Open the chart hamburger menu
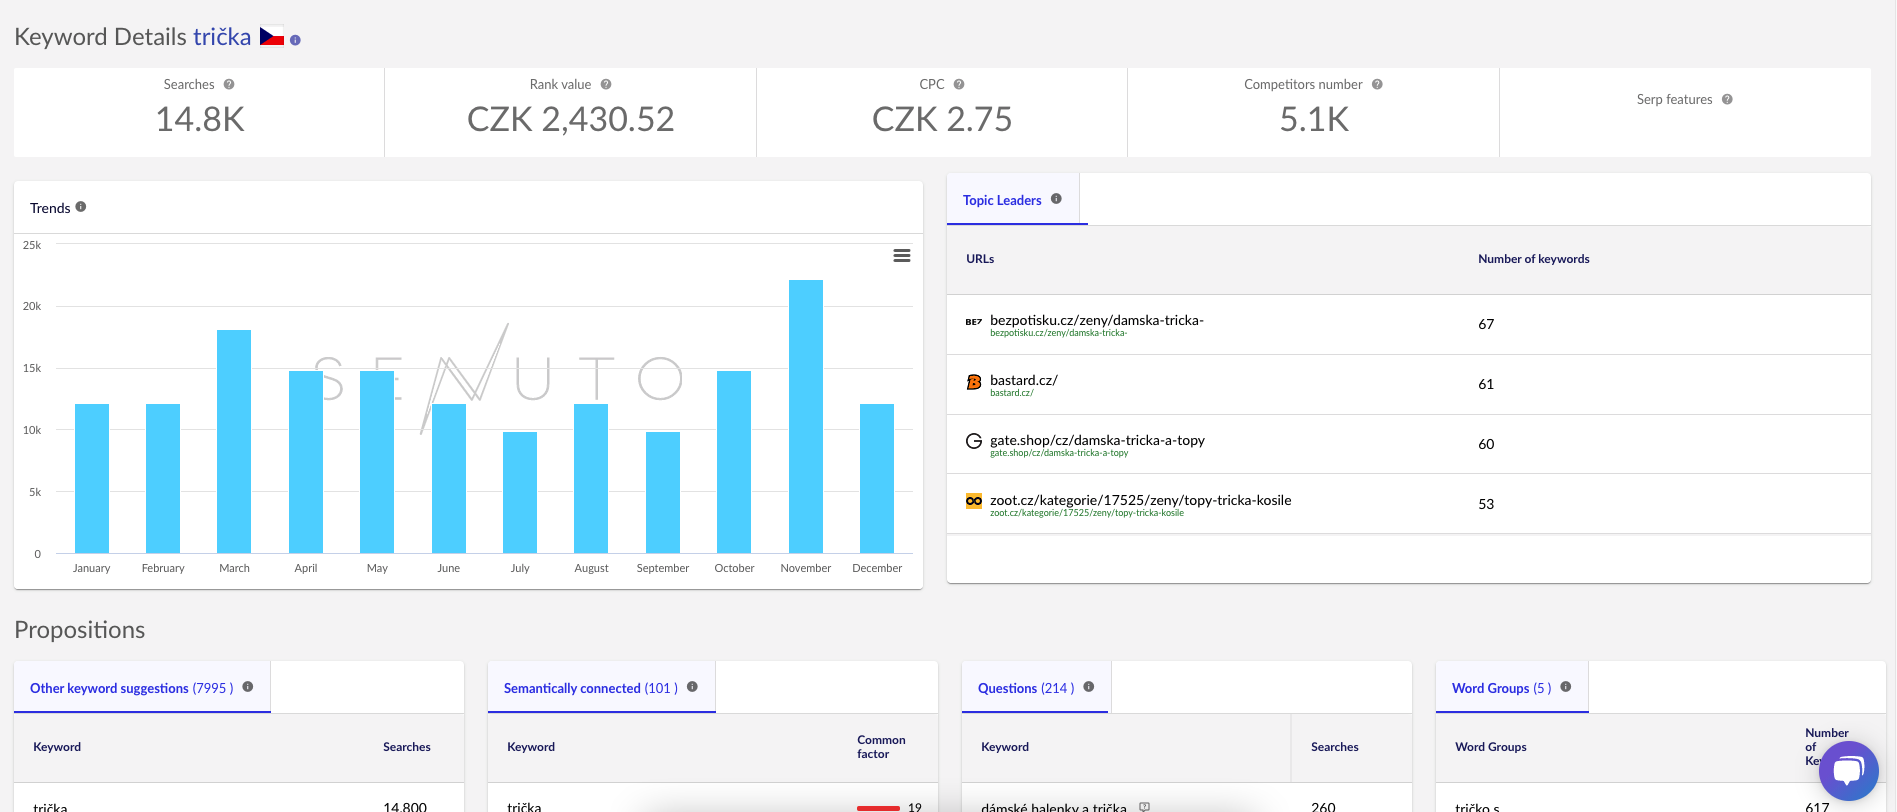The width and height of the screenshot is (1897, 812). 902,256
